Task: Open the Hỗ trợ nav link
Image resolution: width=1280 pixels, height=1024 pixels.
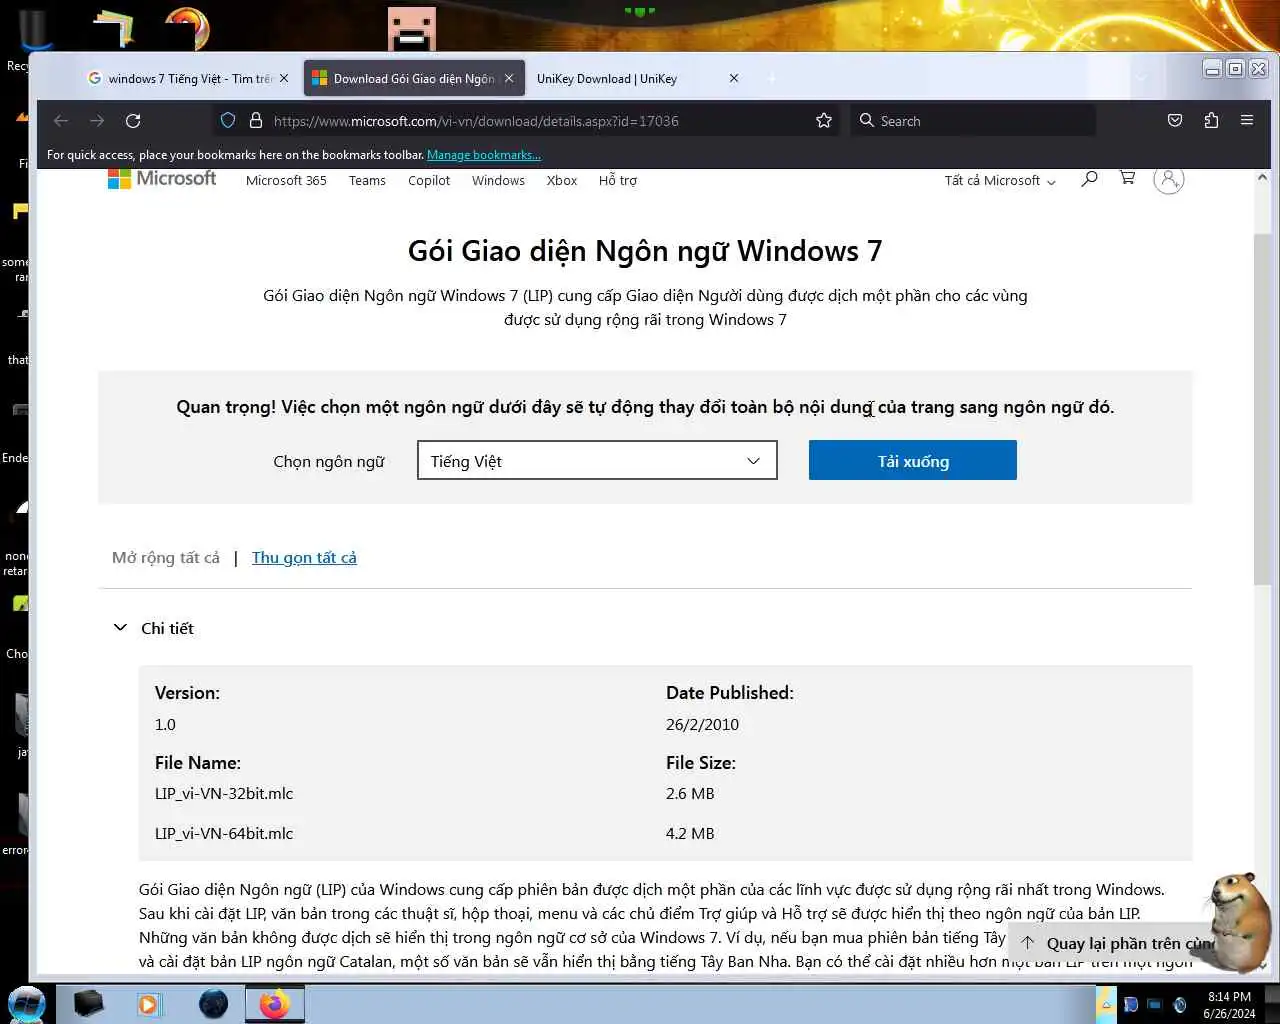Action: tap(618, 181)
